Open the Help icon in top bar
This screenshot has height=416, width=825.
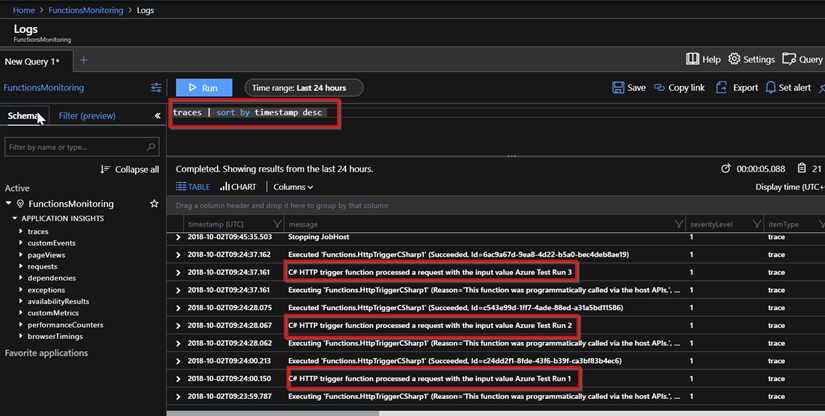(x=692, y=59)
